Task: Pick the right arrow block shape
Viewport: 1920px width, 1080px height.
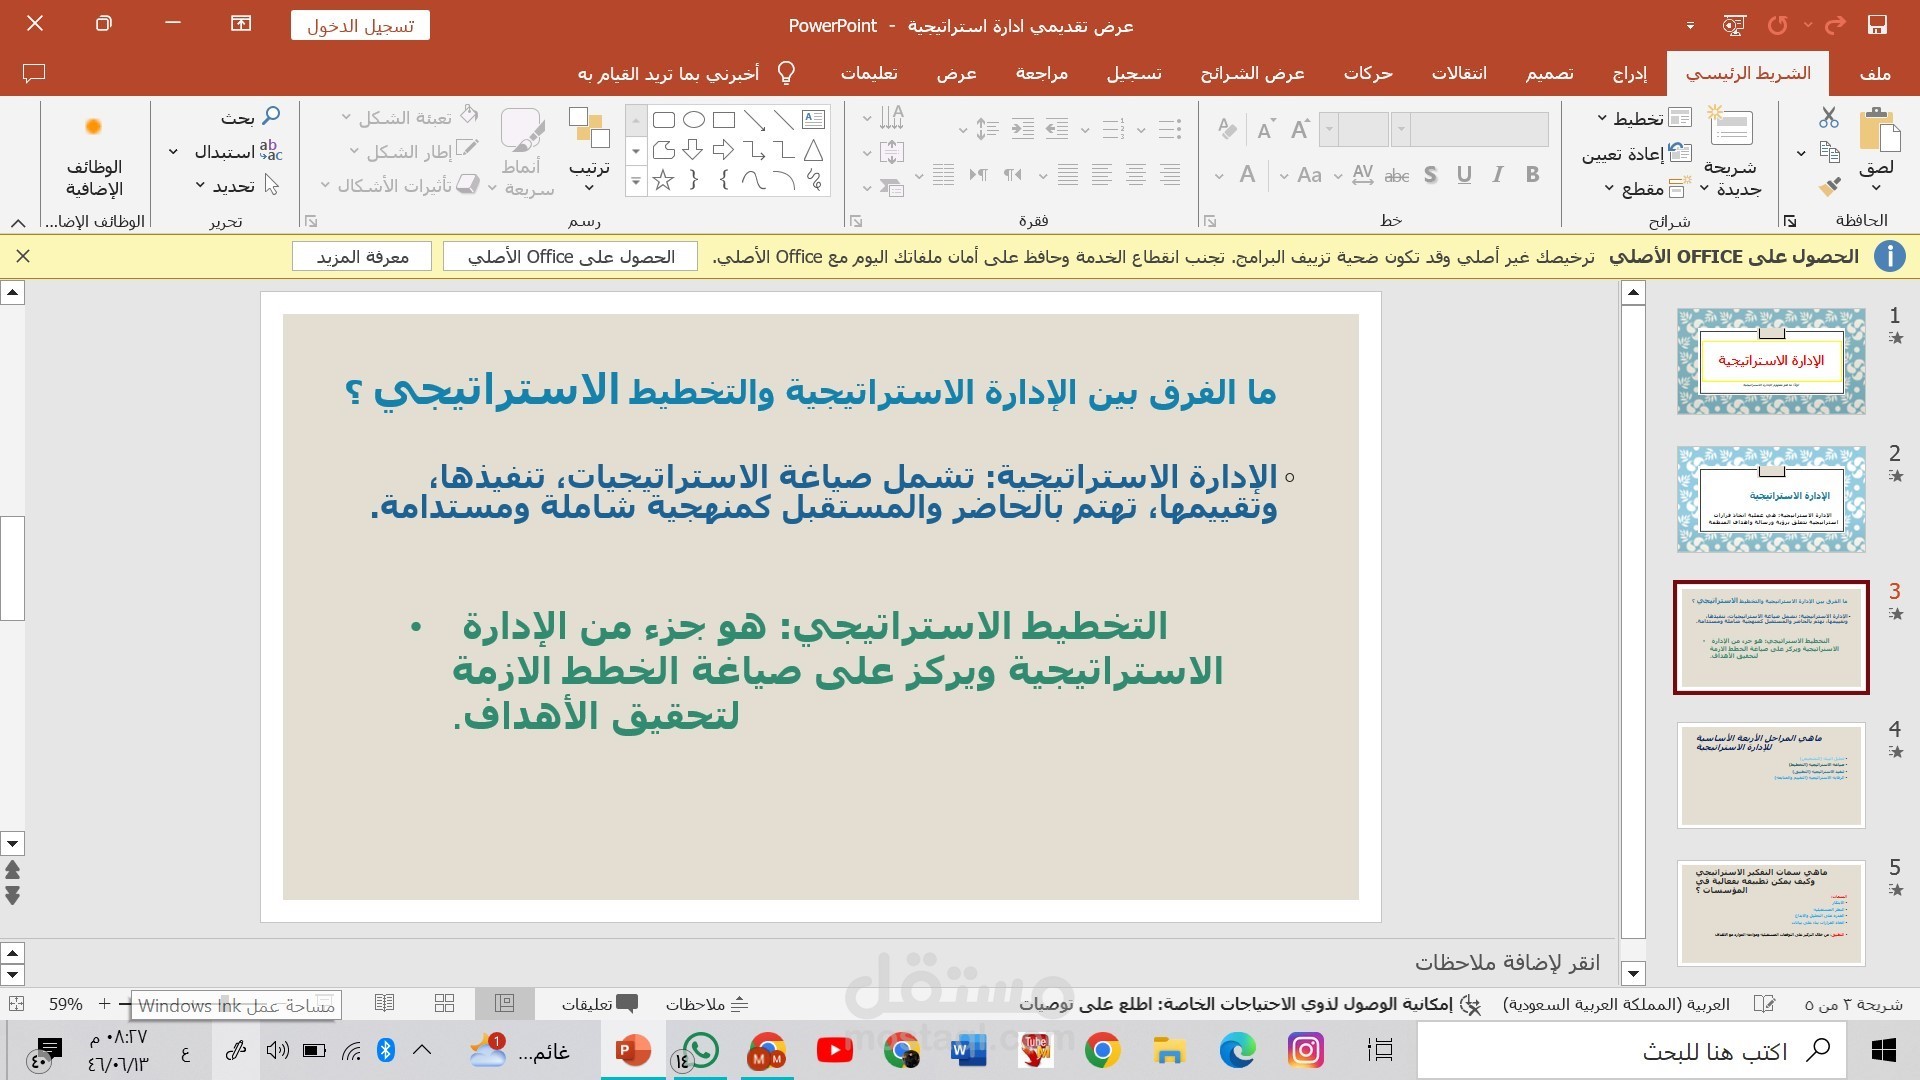Action: coord(723,151)
